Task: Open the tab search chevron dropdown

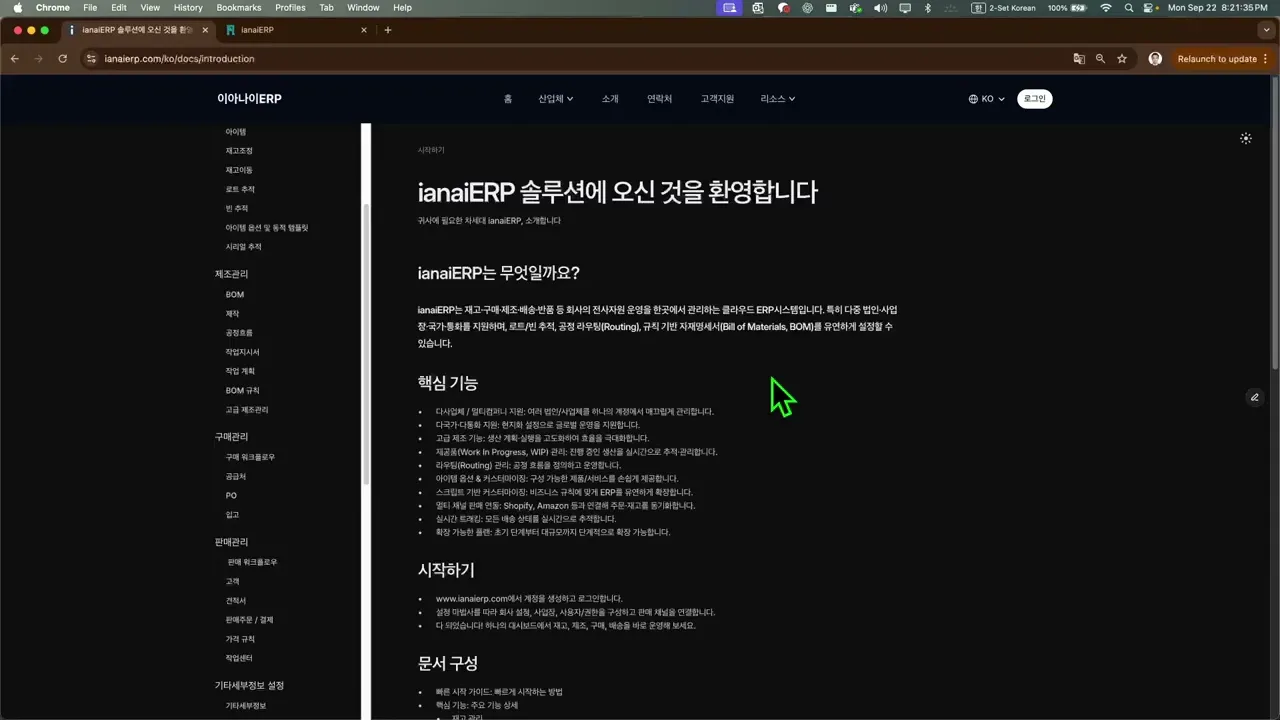Action: (1265, 30)
